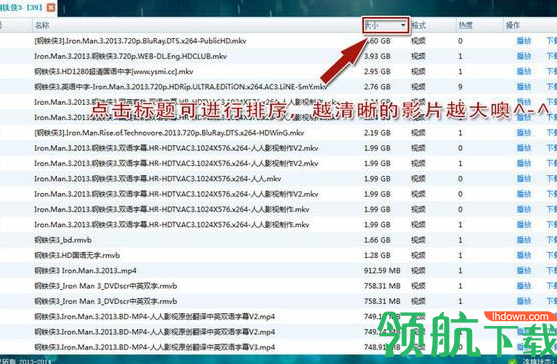Select file name ending in x264-人人.mkv
The height and width of the screenshot is (364, 557).
tap(158, 179)
